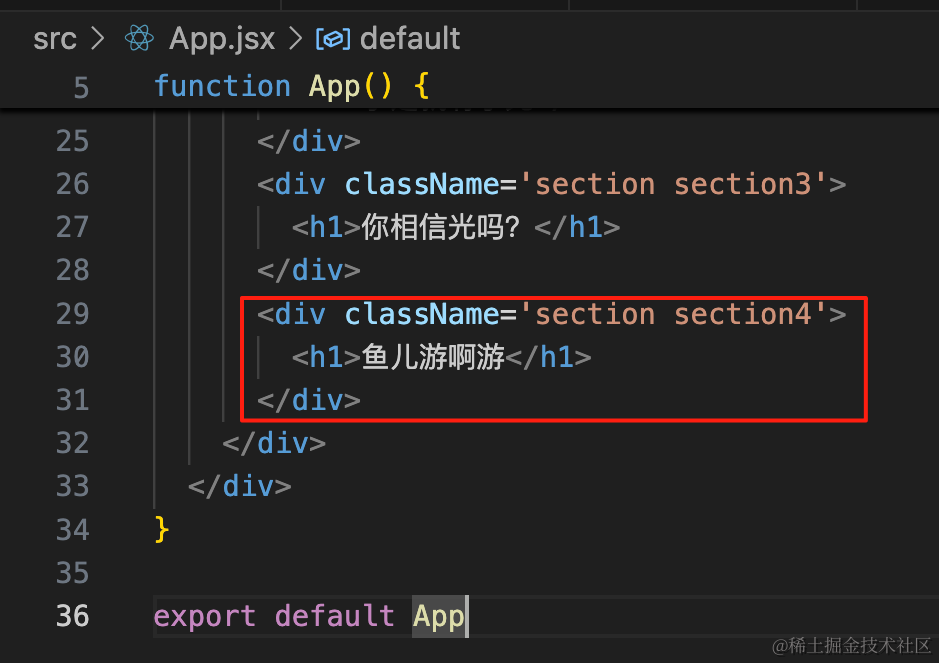Click 'className' attribute on line 26
This screenshot has width=940, height=664.
(422, 184)
